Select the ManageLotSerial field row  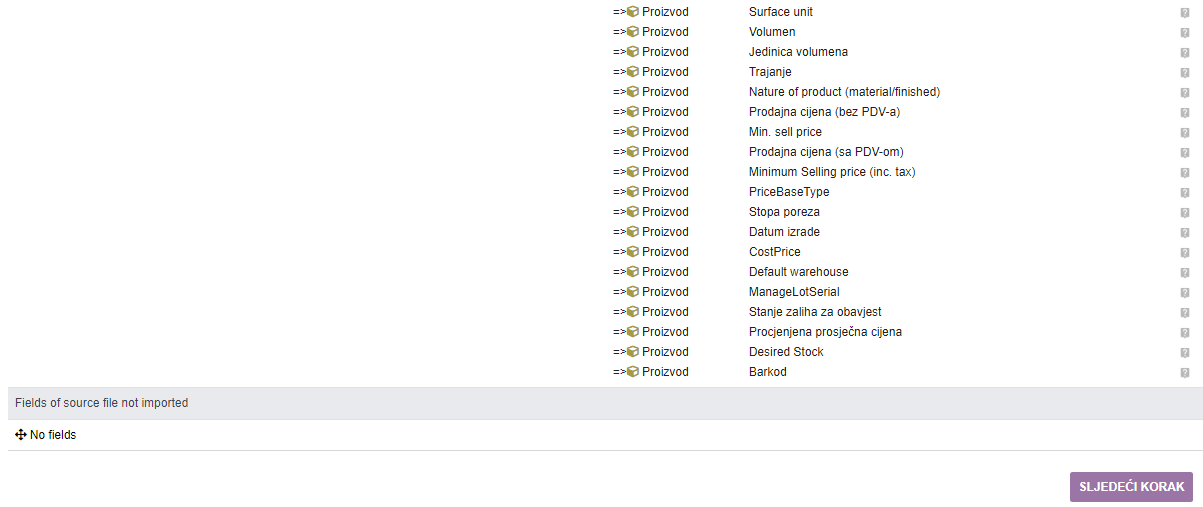pos(794,292)
